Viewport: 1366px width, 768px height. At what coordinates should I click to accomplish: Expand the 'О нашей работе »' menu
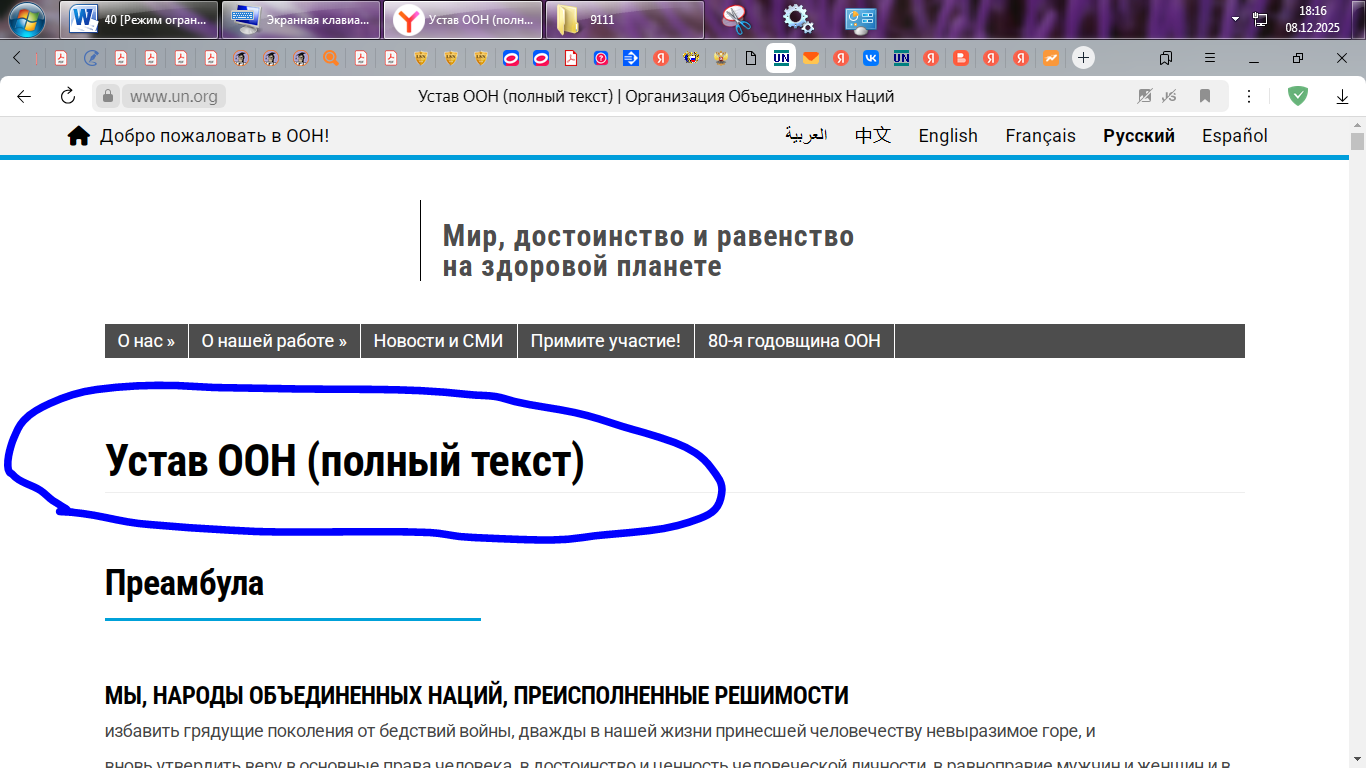[x=273, y=340]
